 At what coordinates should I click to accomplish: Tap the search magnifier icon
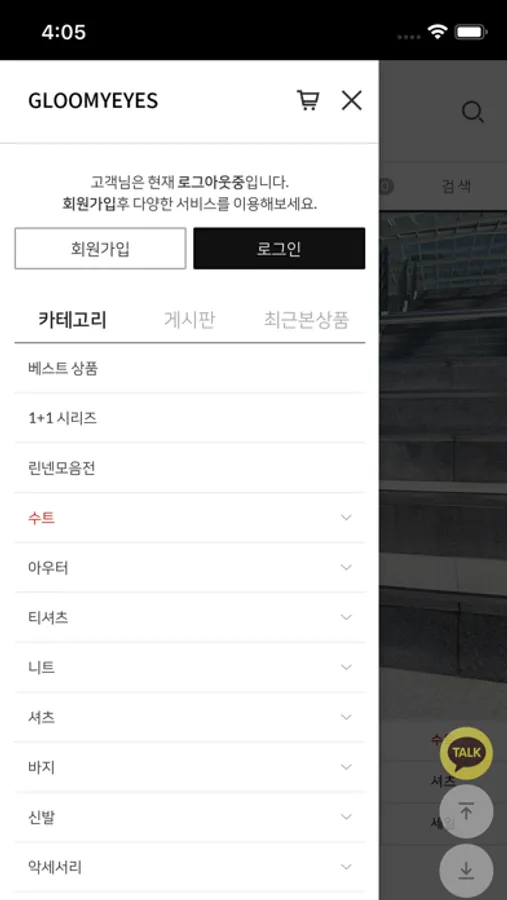473,112
